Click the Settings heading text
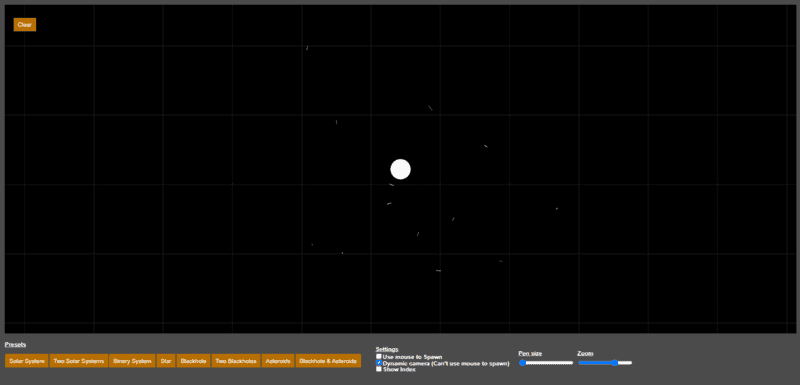Screen dimensions: 800x385 click(387, 349)
